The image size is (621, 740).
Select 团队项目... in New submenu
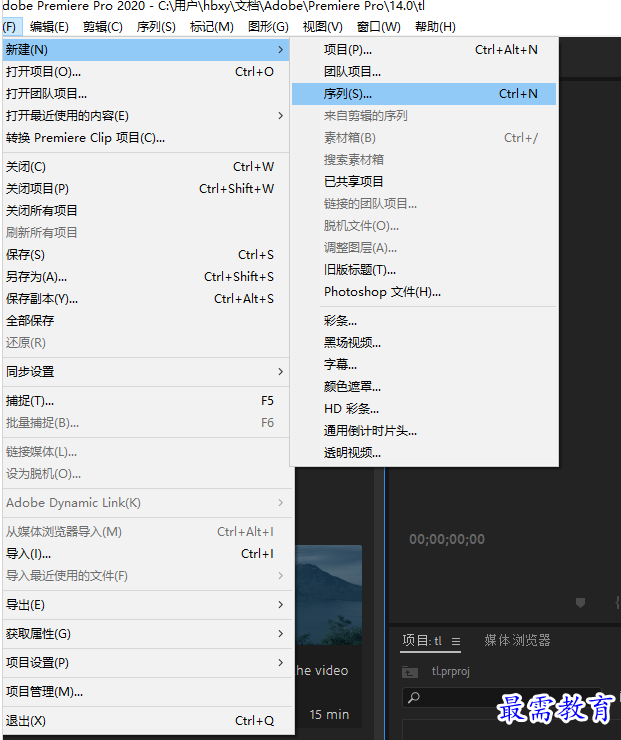point(424,72)
